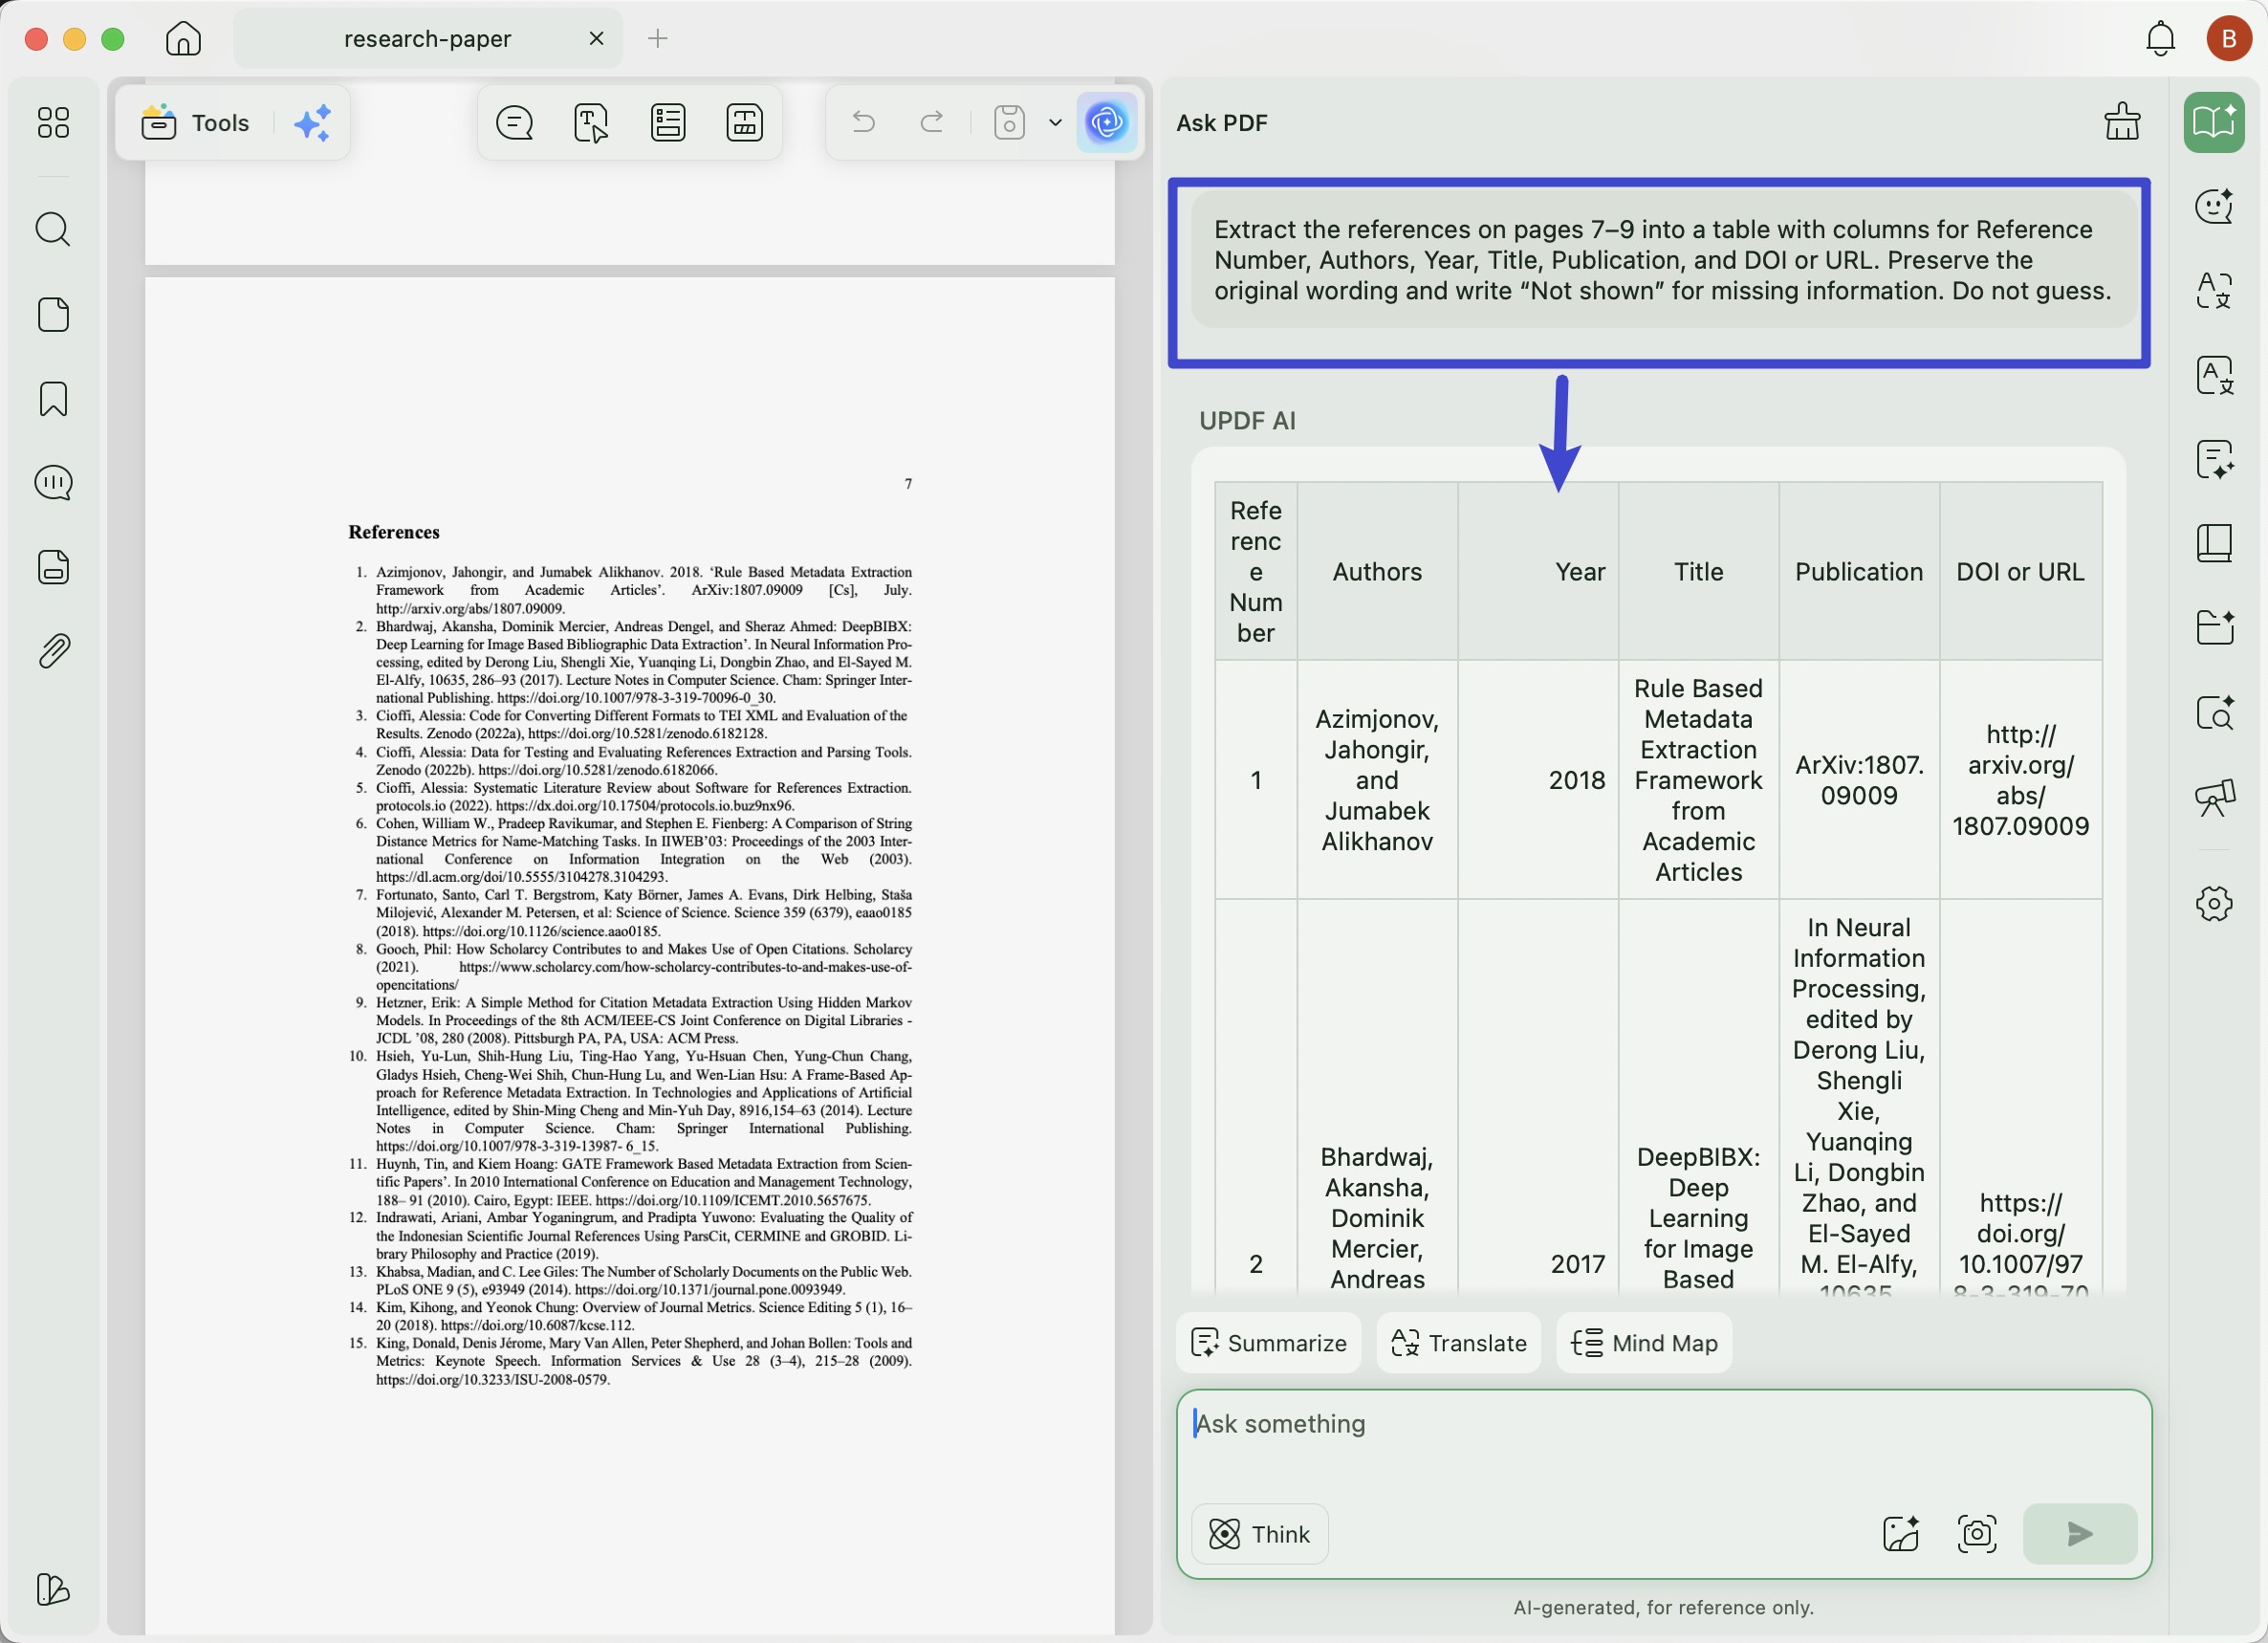
Task: Click the screenshot capture icon in the chat box
Action: pyautogui.click(x=1977, y=1534)
